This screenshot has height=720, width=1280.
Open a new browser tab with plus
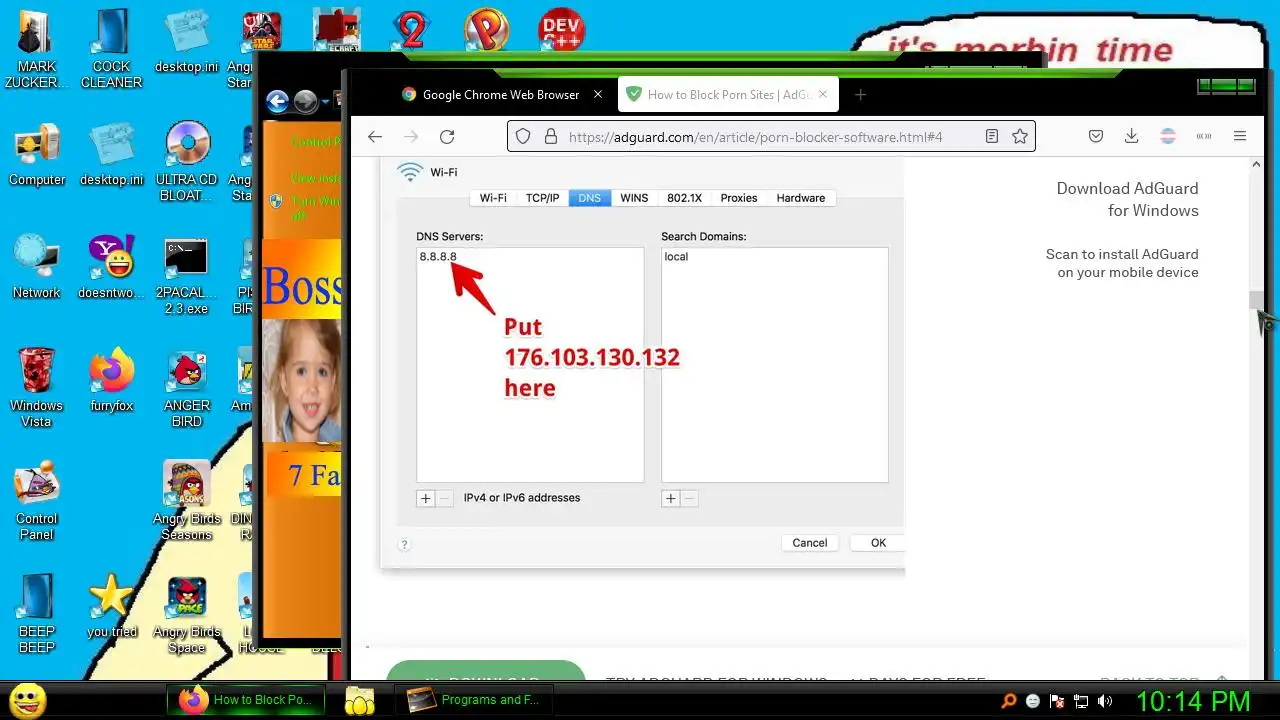[860, 95]
